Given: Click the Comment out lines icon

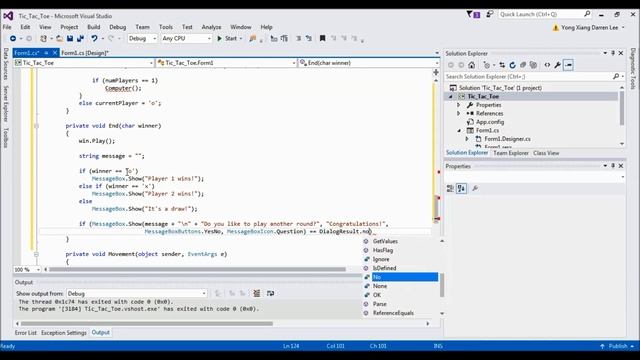Looking at the screenshot, I should [x=298, y=38].
